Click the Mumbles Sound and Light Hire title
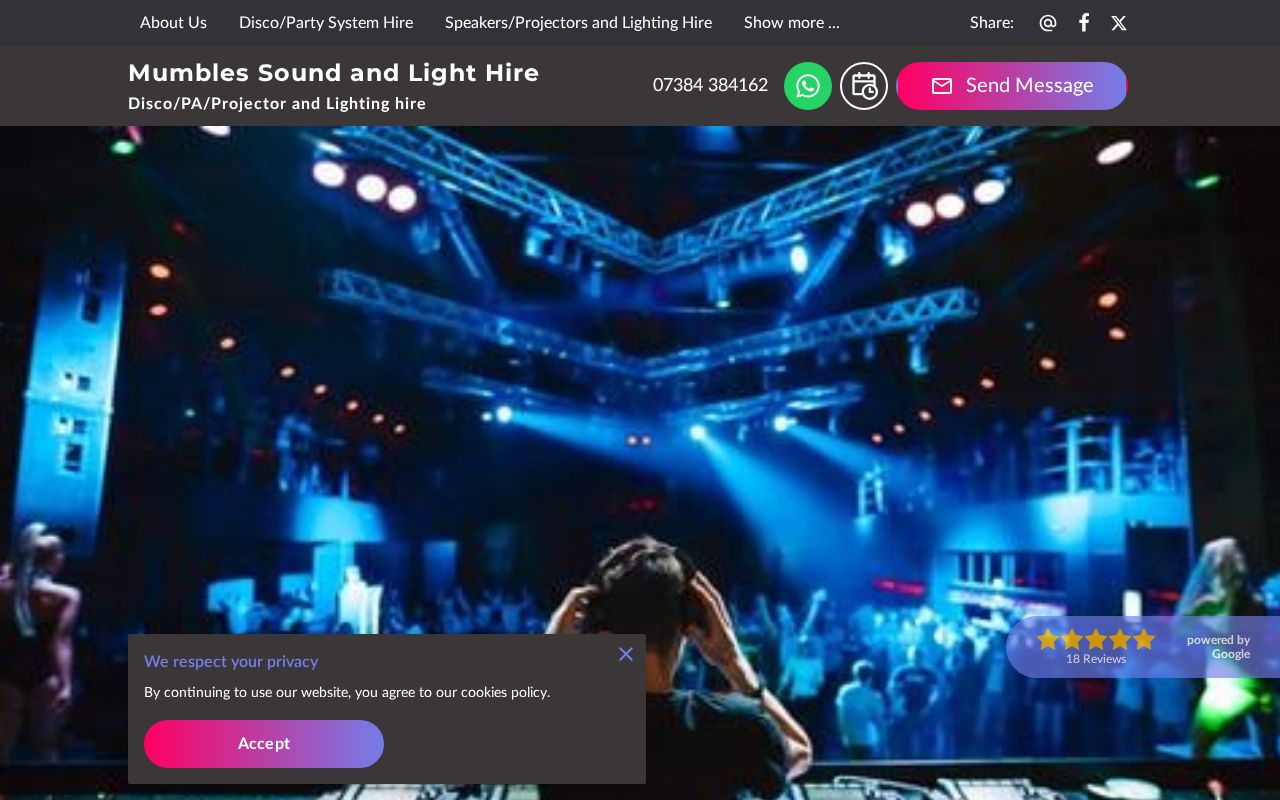 [x=334, y=73]
